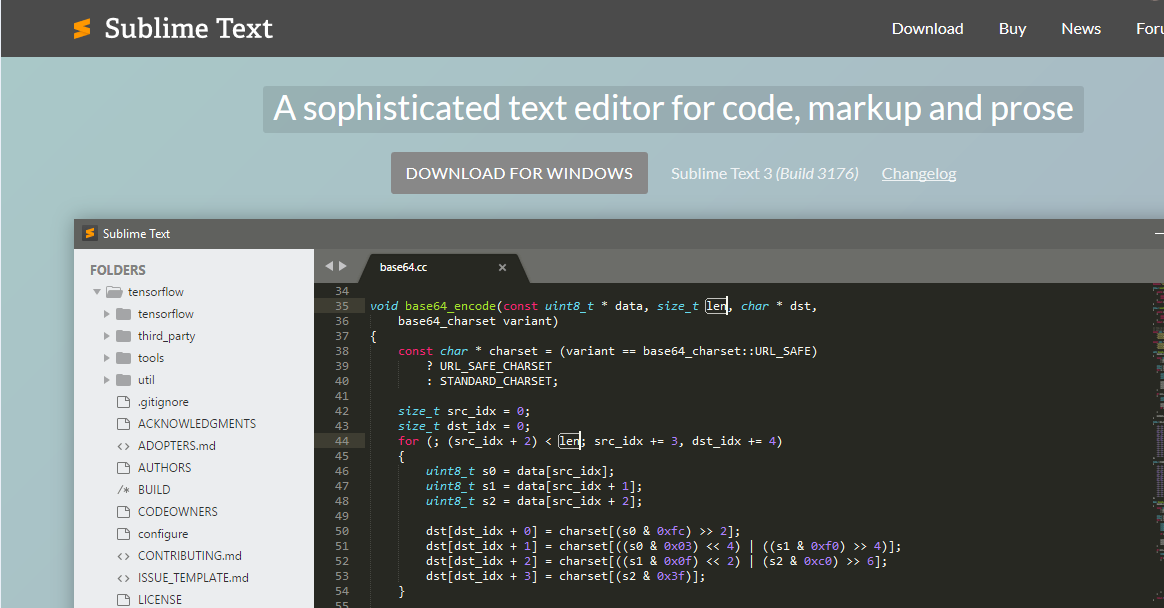This screenshot has height=608, width=1164.
Task: Open the Download page in navigation
Action: click(927, 29)
